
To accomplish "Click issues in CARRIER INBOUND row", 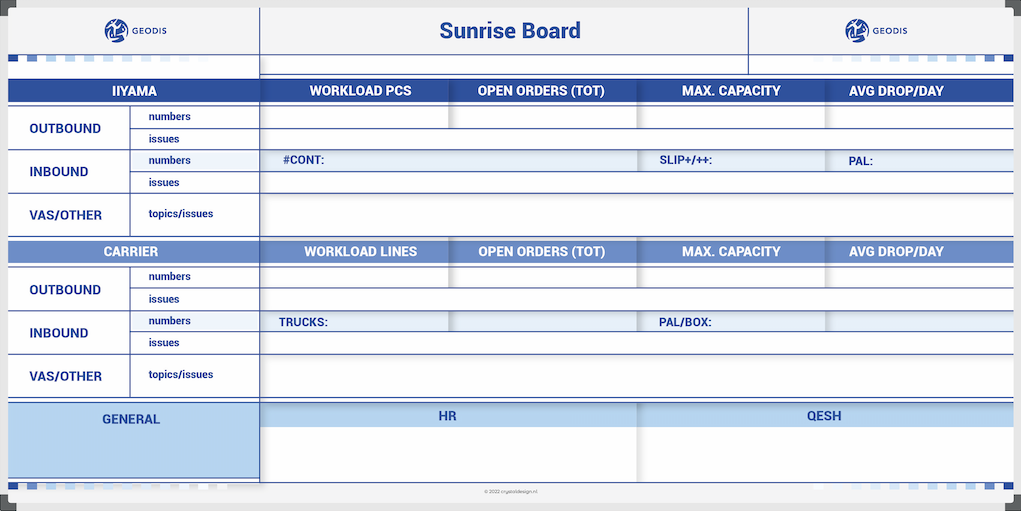I will (163, 342).
